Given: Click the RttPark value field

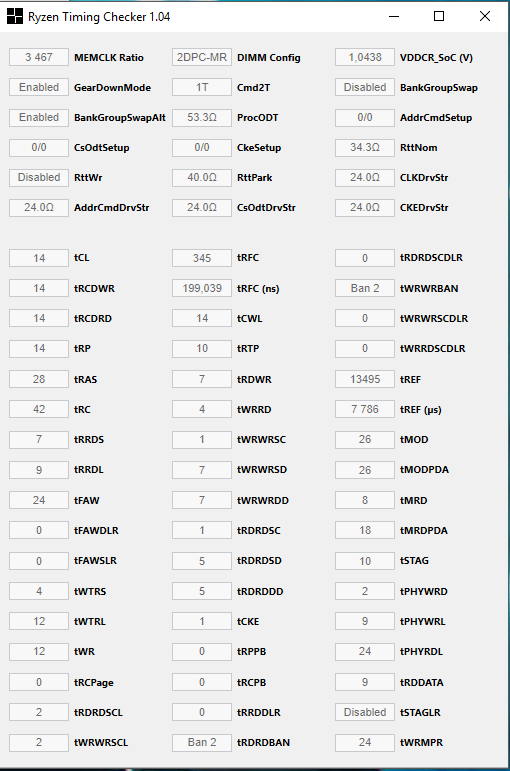Looking at the screenshot, I should pos(202,178).
